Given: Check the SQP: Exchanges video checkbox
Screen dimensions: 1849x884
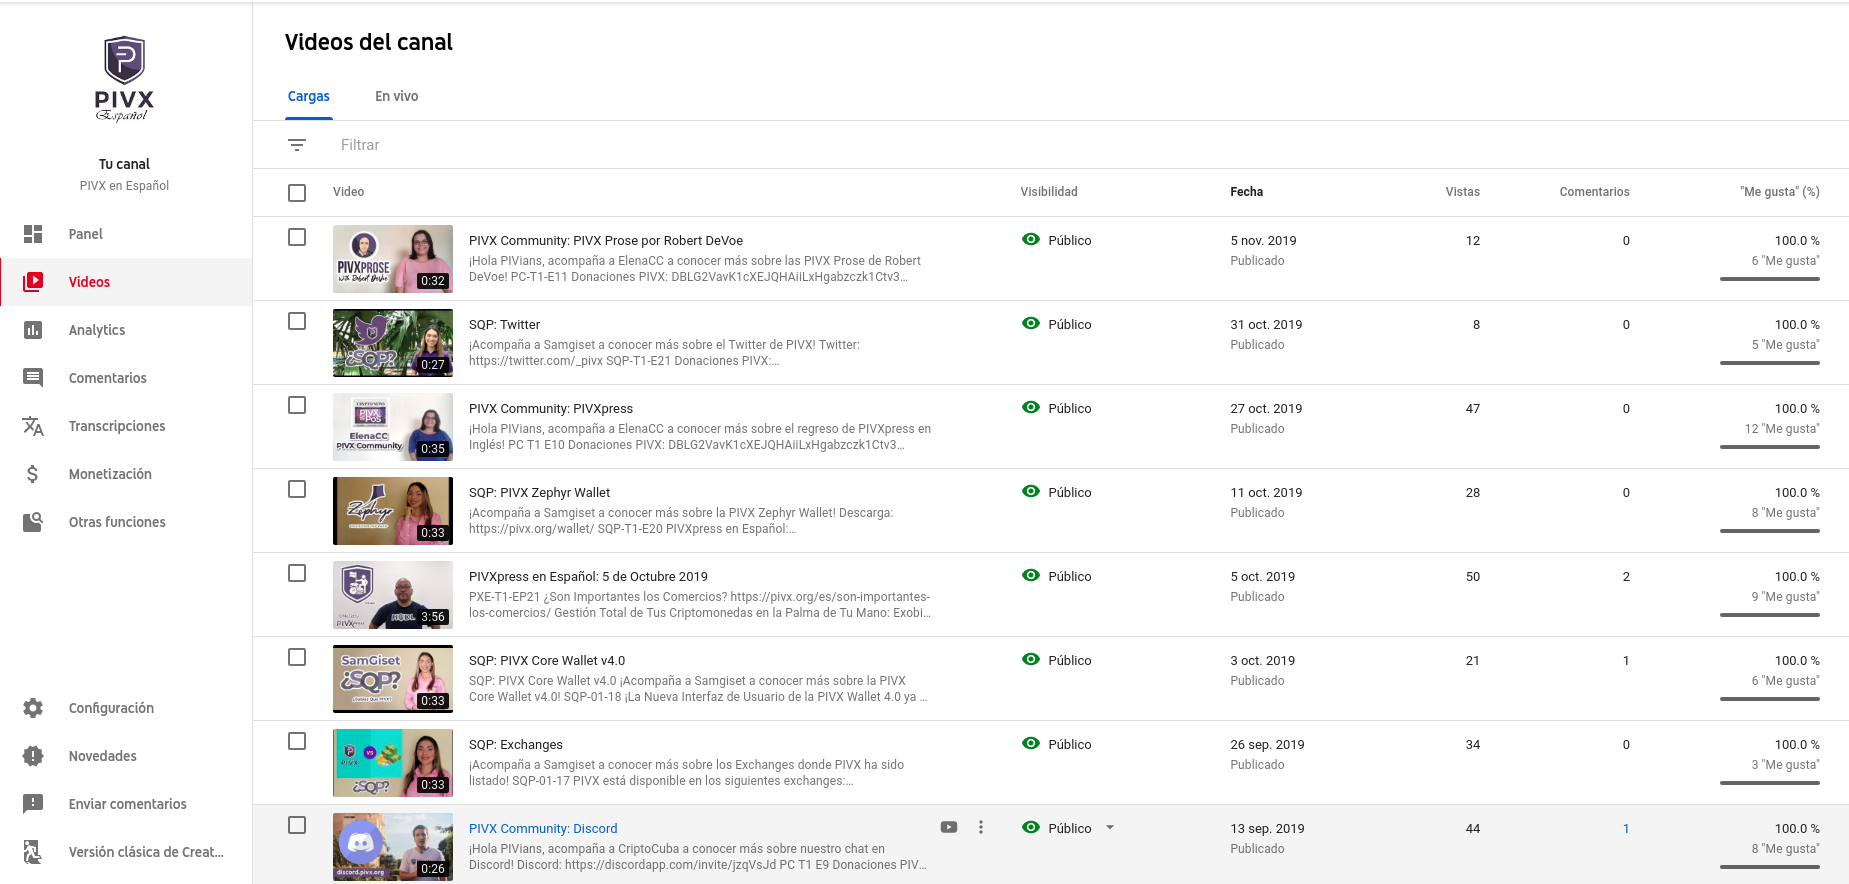Looking at the screenshot, I should 297,741.
